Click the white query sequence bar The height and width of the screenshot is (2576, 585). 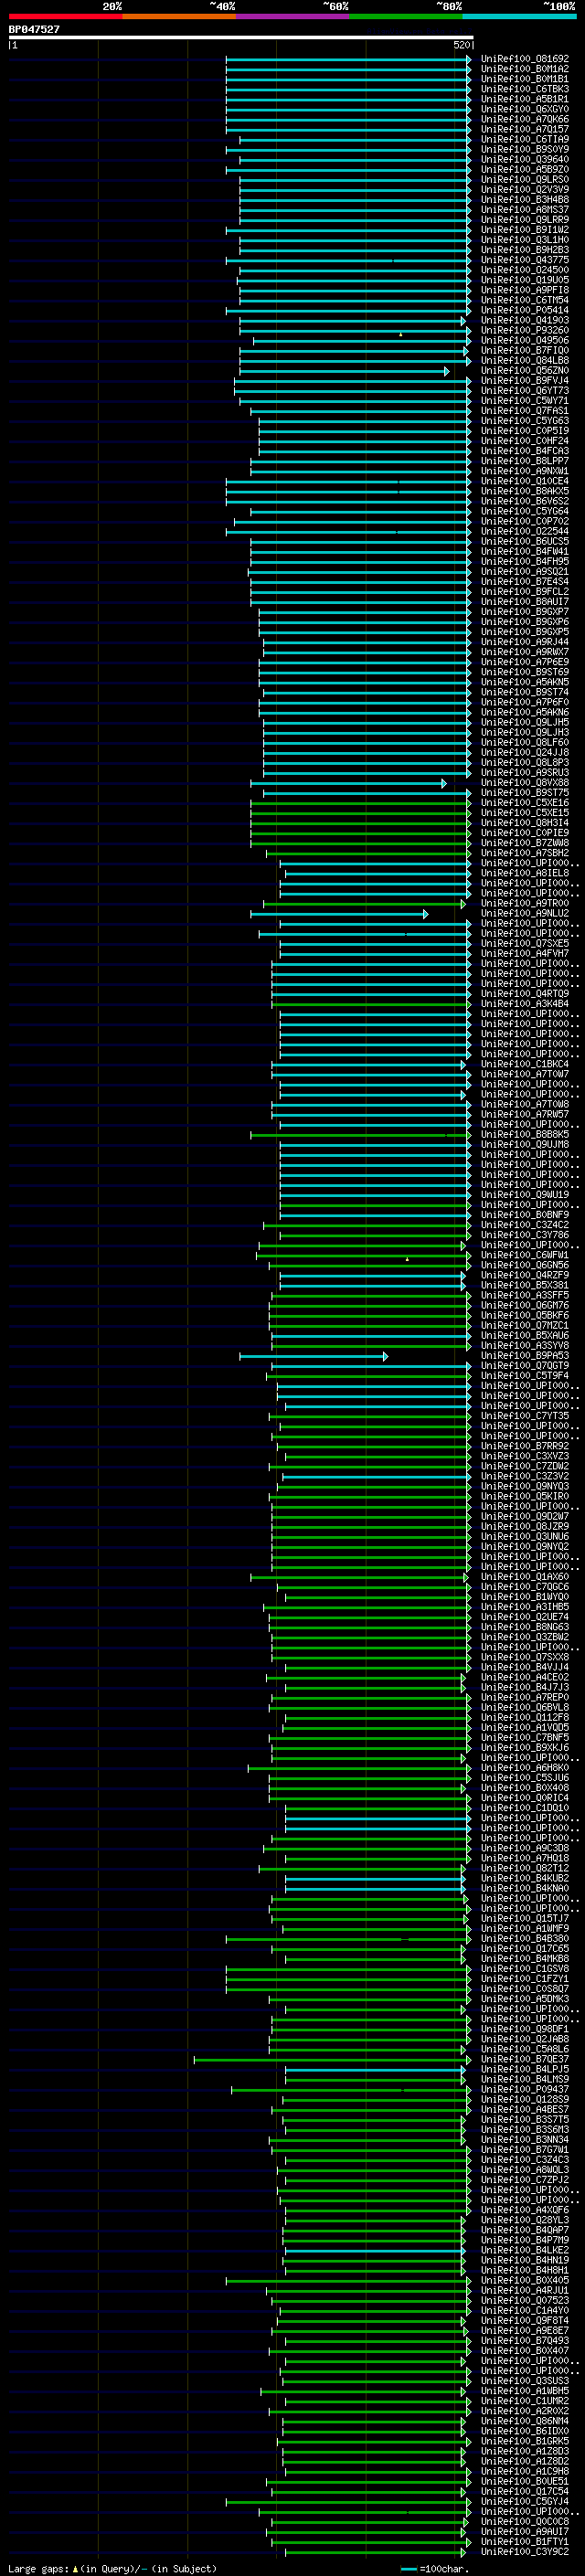coord(240,37)
